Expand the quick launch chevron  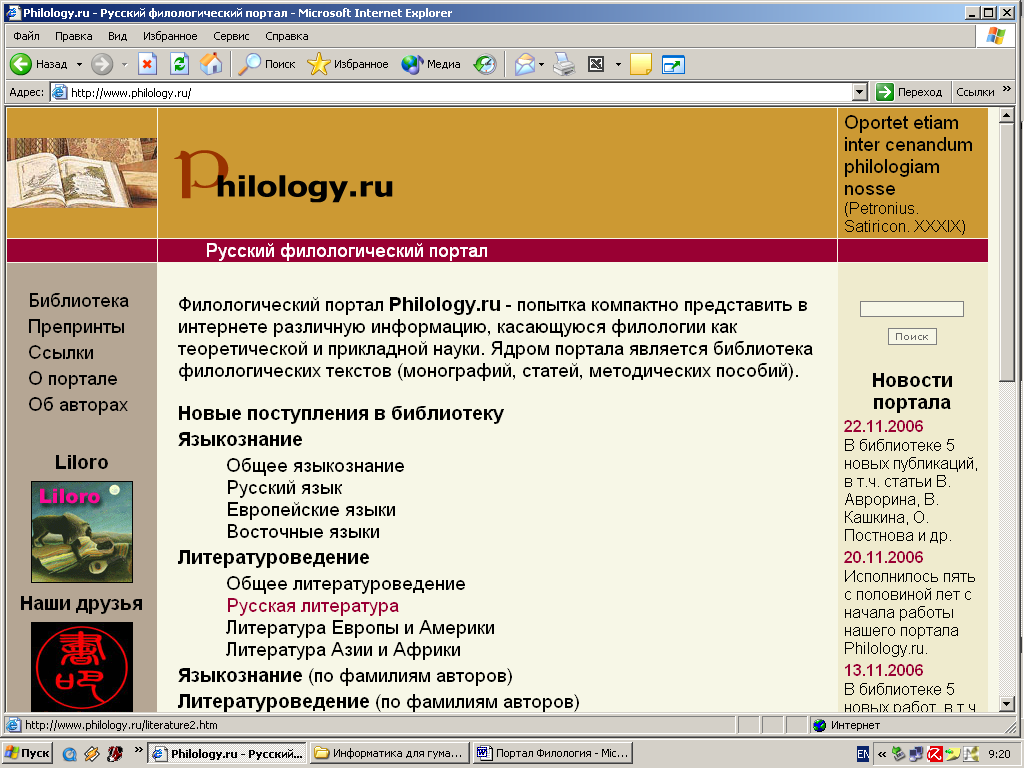point(138,750)
